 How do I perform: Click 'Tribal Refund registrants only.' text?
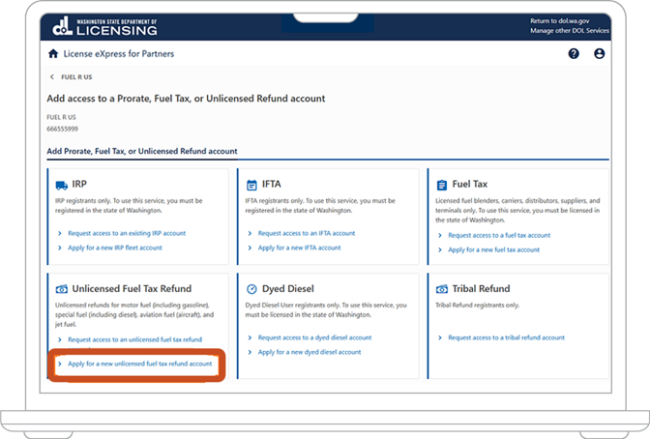point(477,305)
